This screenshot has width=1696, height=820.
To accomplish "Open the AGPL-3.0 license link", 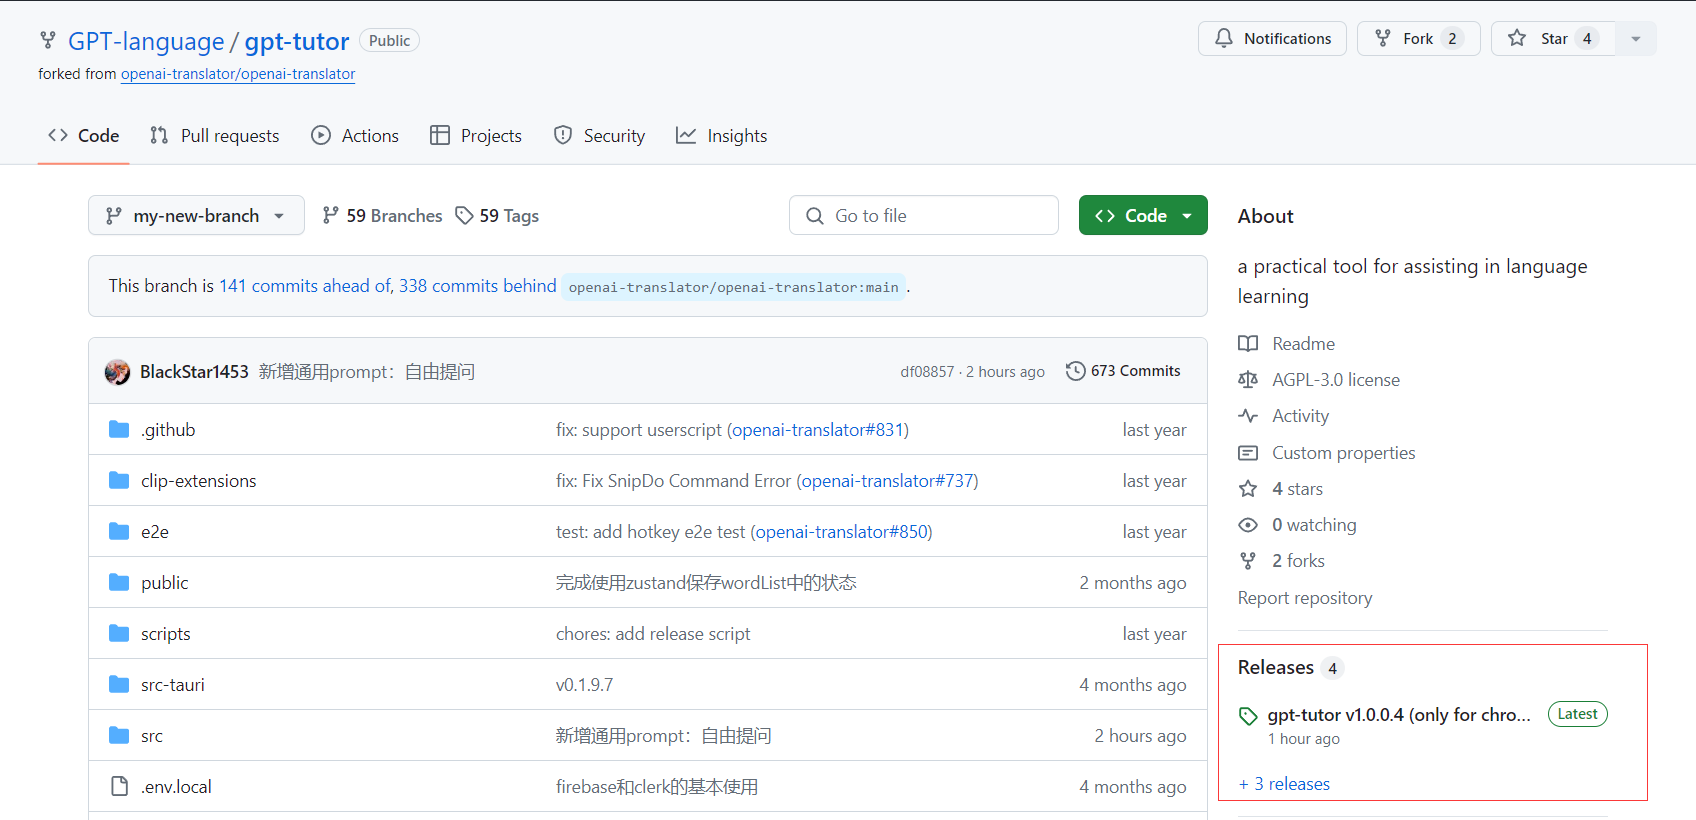I will tap(1336, 380).
